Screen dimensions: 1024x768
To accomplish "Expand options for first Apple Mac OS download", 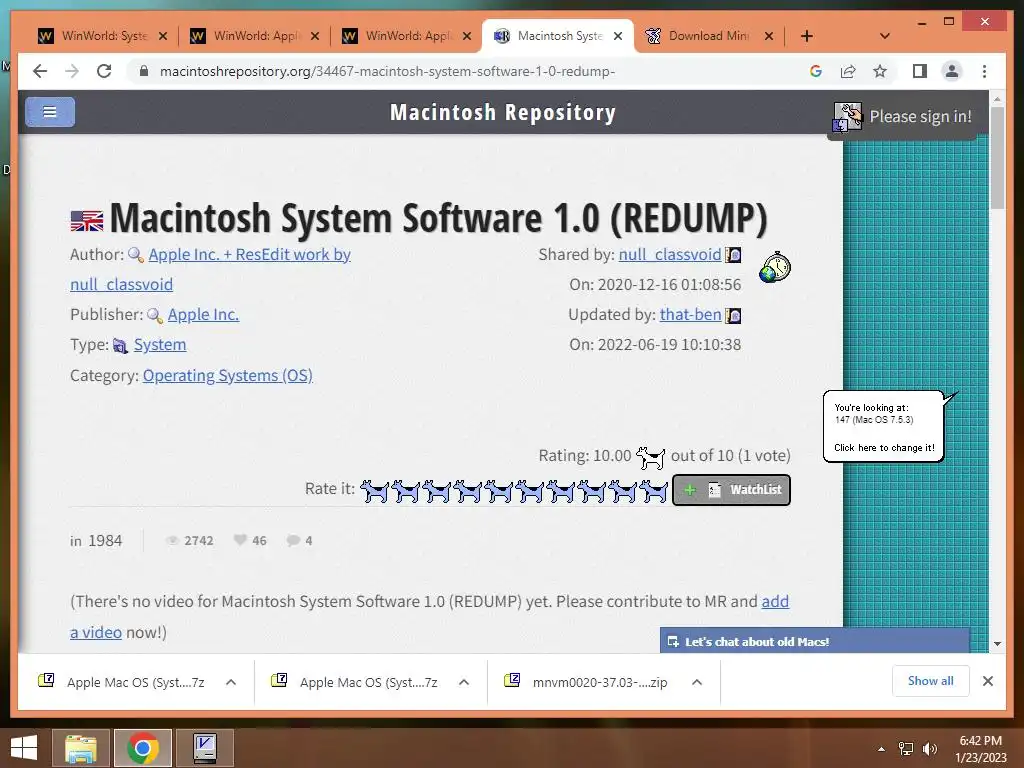I will [x=231, y=682].
